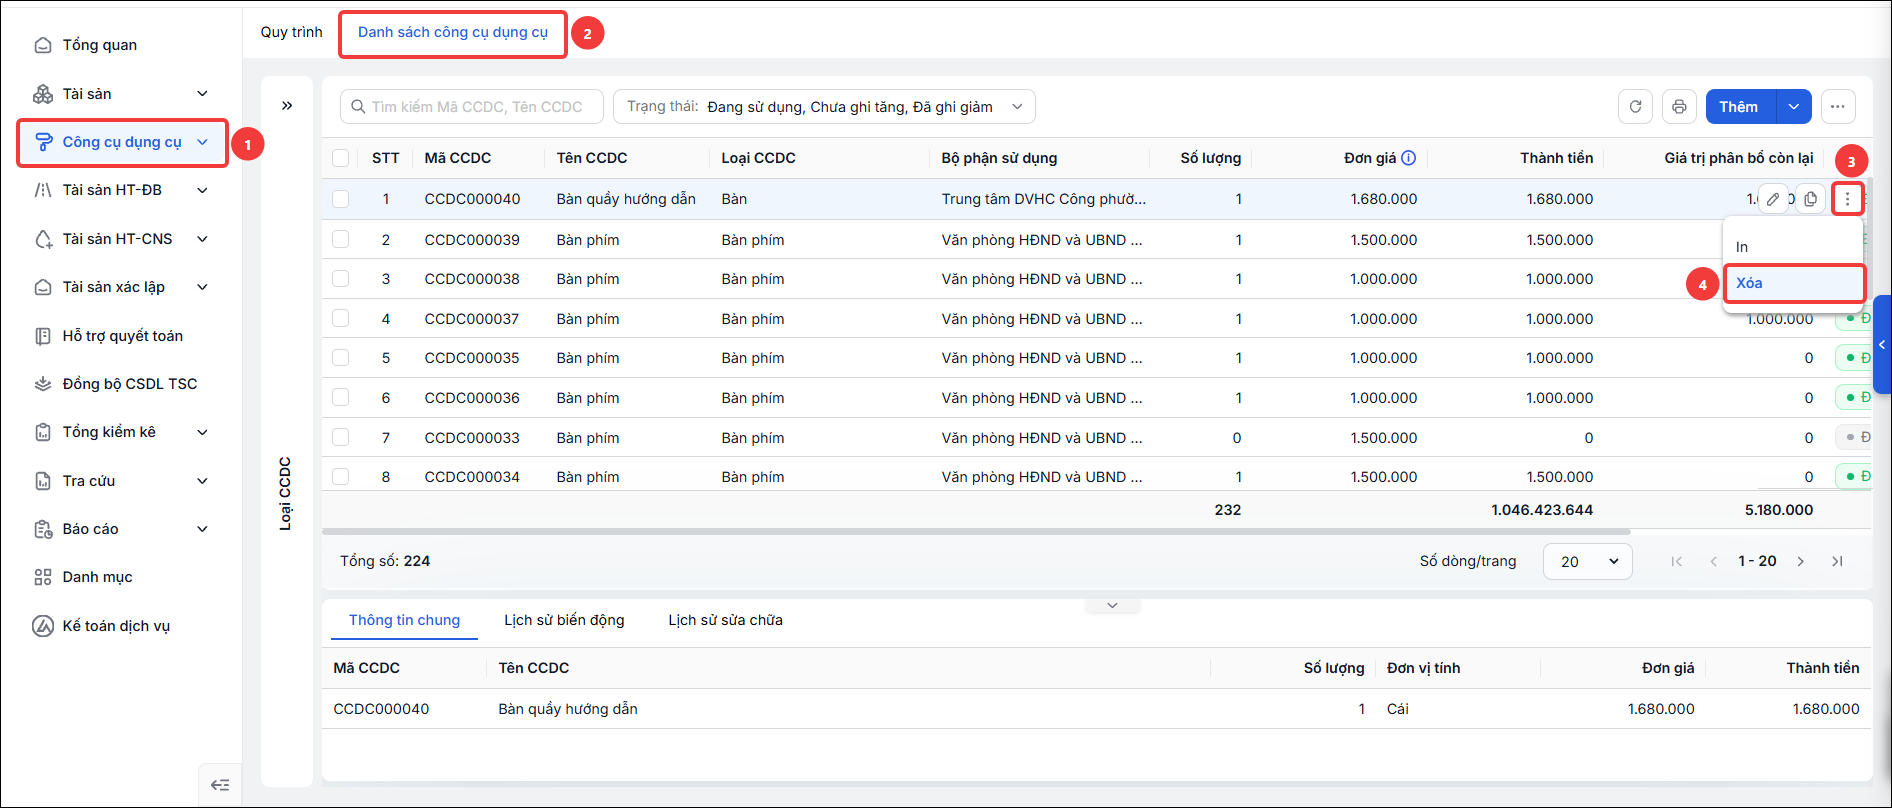Click the Đồng bộ CSDL TSC sync icon
The width and height of the screenshot is (1892, 808).
tap(43, 384)
